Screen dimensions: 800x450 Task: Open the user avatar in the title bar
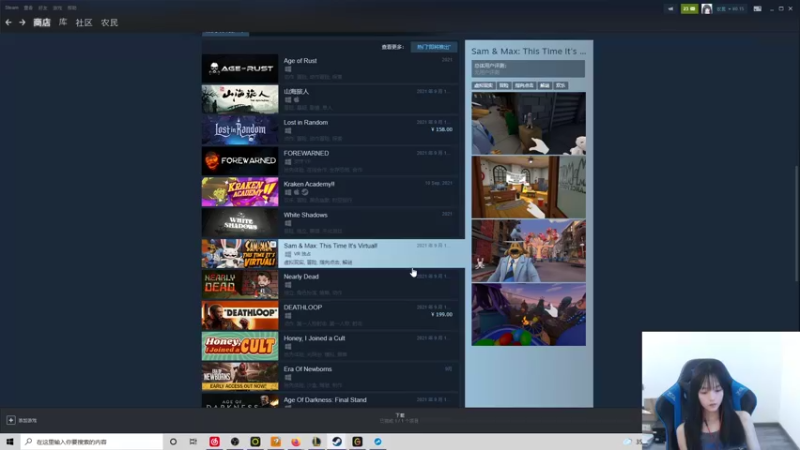(707, 9)
